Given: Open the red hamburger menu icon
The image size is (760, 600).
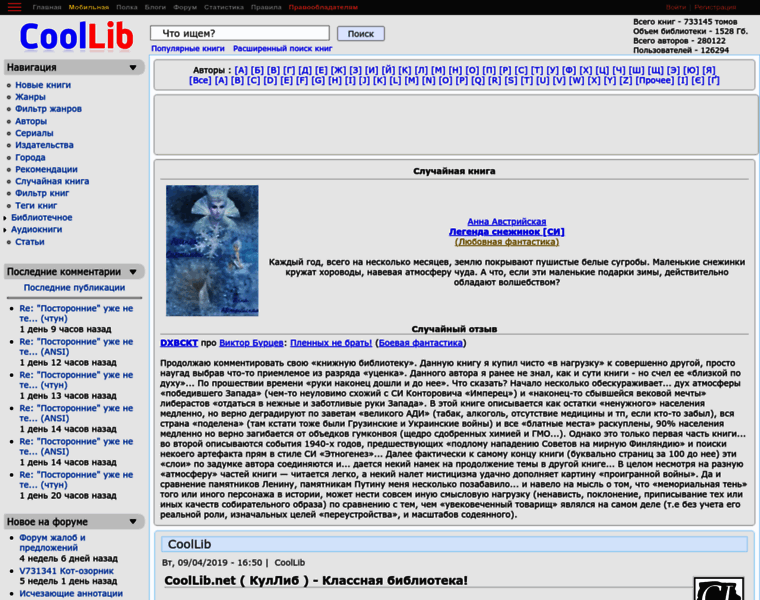Looking at the screenshot, I should click(x=15, y=7).
